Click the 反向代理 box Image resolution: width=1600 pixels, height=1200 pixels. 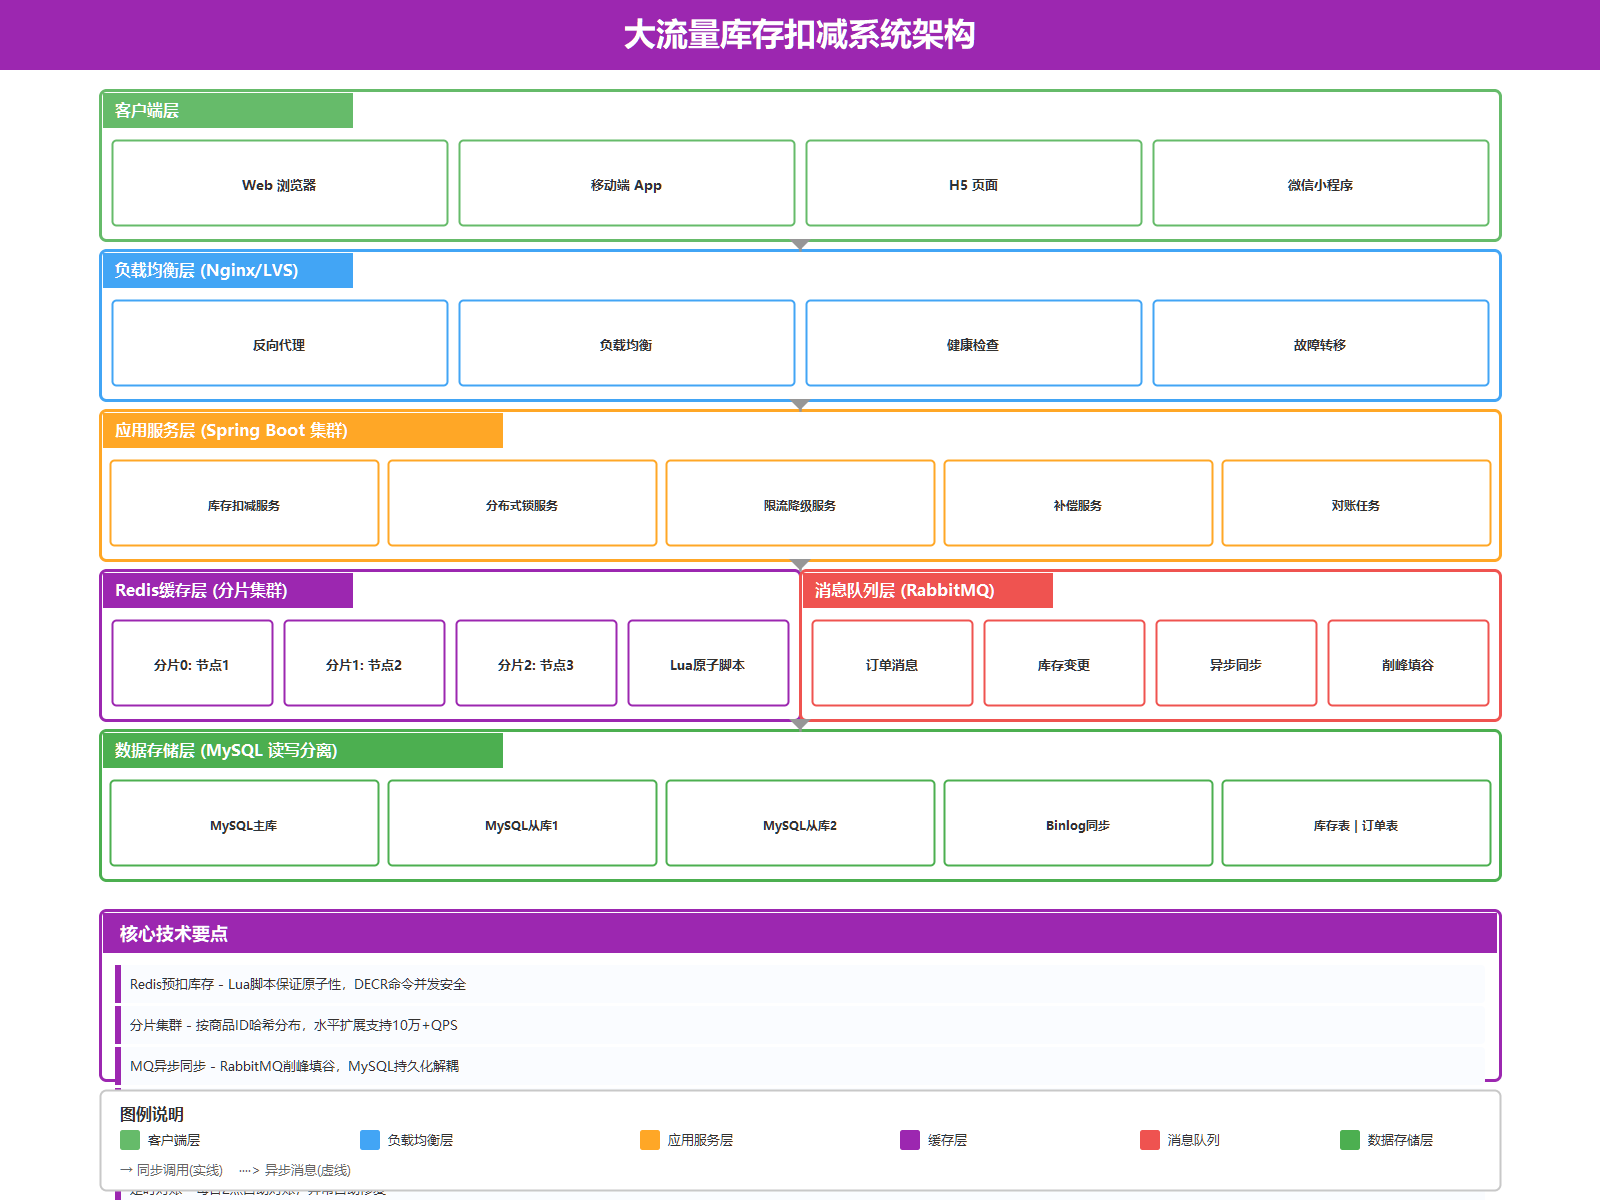click(x=279, y=344)
